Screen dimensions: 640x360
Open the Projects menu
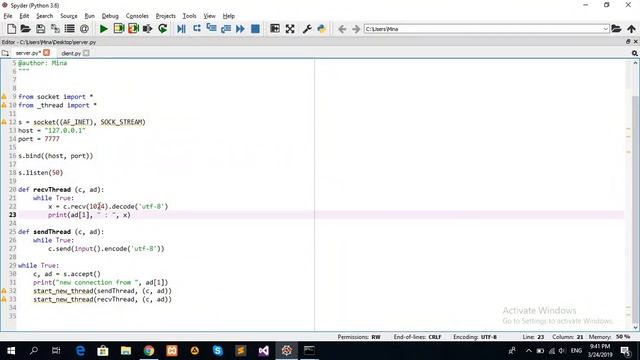166,16
